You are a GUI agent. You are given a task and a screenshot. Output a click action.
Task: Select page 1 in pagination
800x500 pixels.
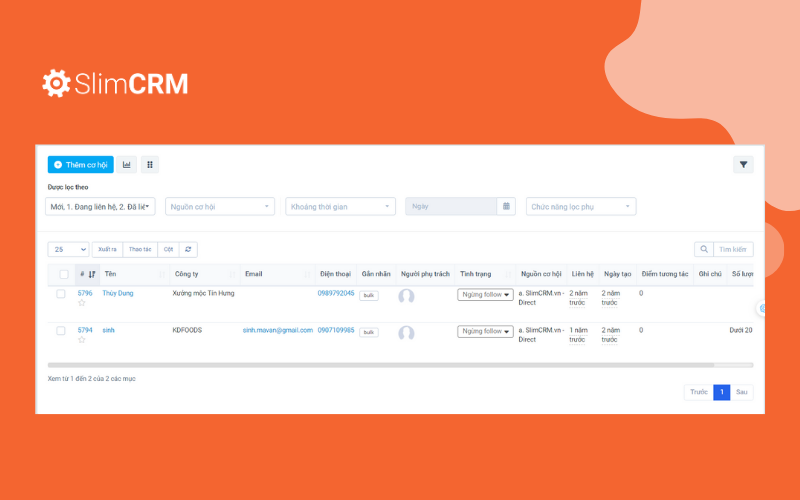click(721, 392)
